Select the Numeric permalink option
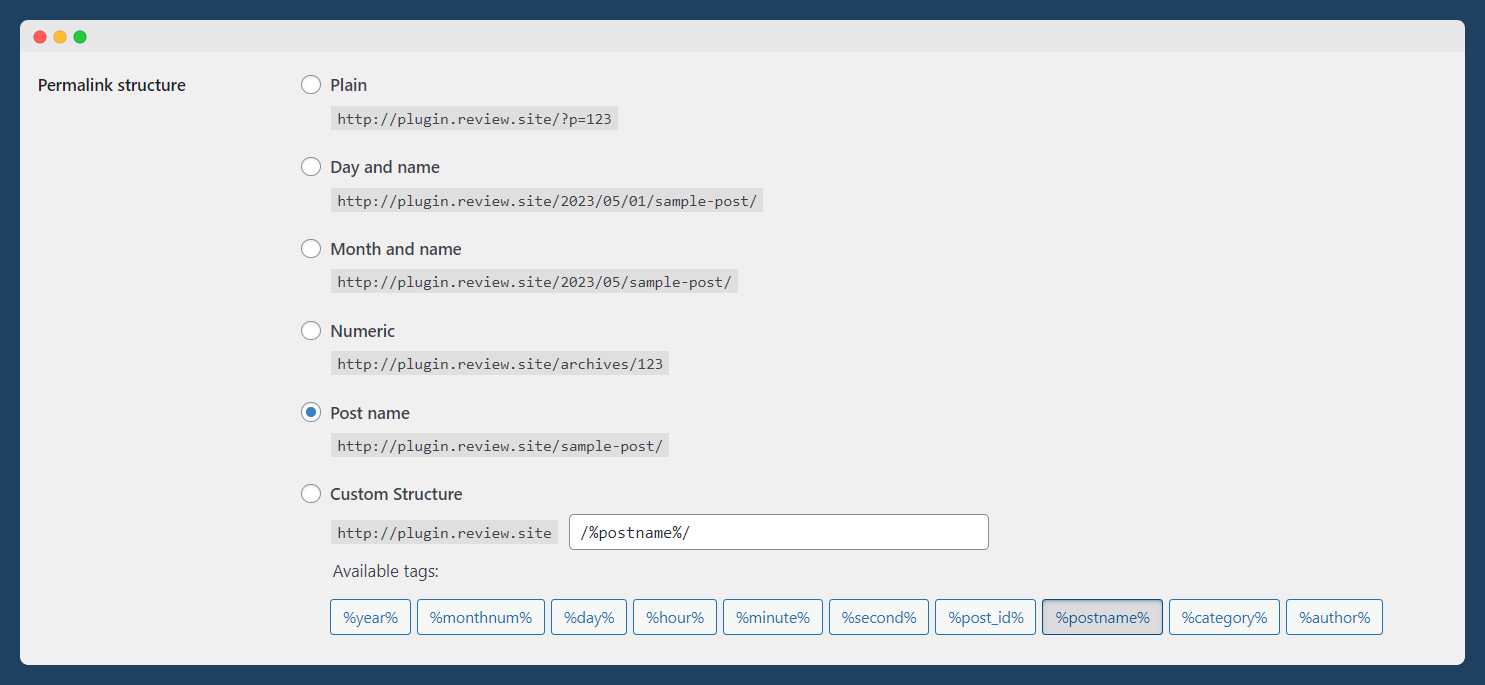The image size is (1485, 685). click(x=310, y=330)
